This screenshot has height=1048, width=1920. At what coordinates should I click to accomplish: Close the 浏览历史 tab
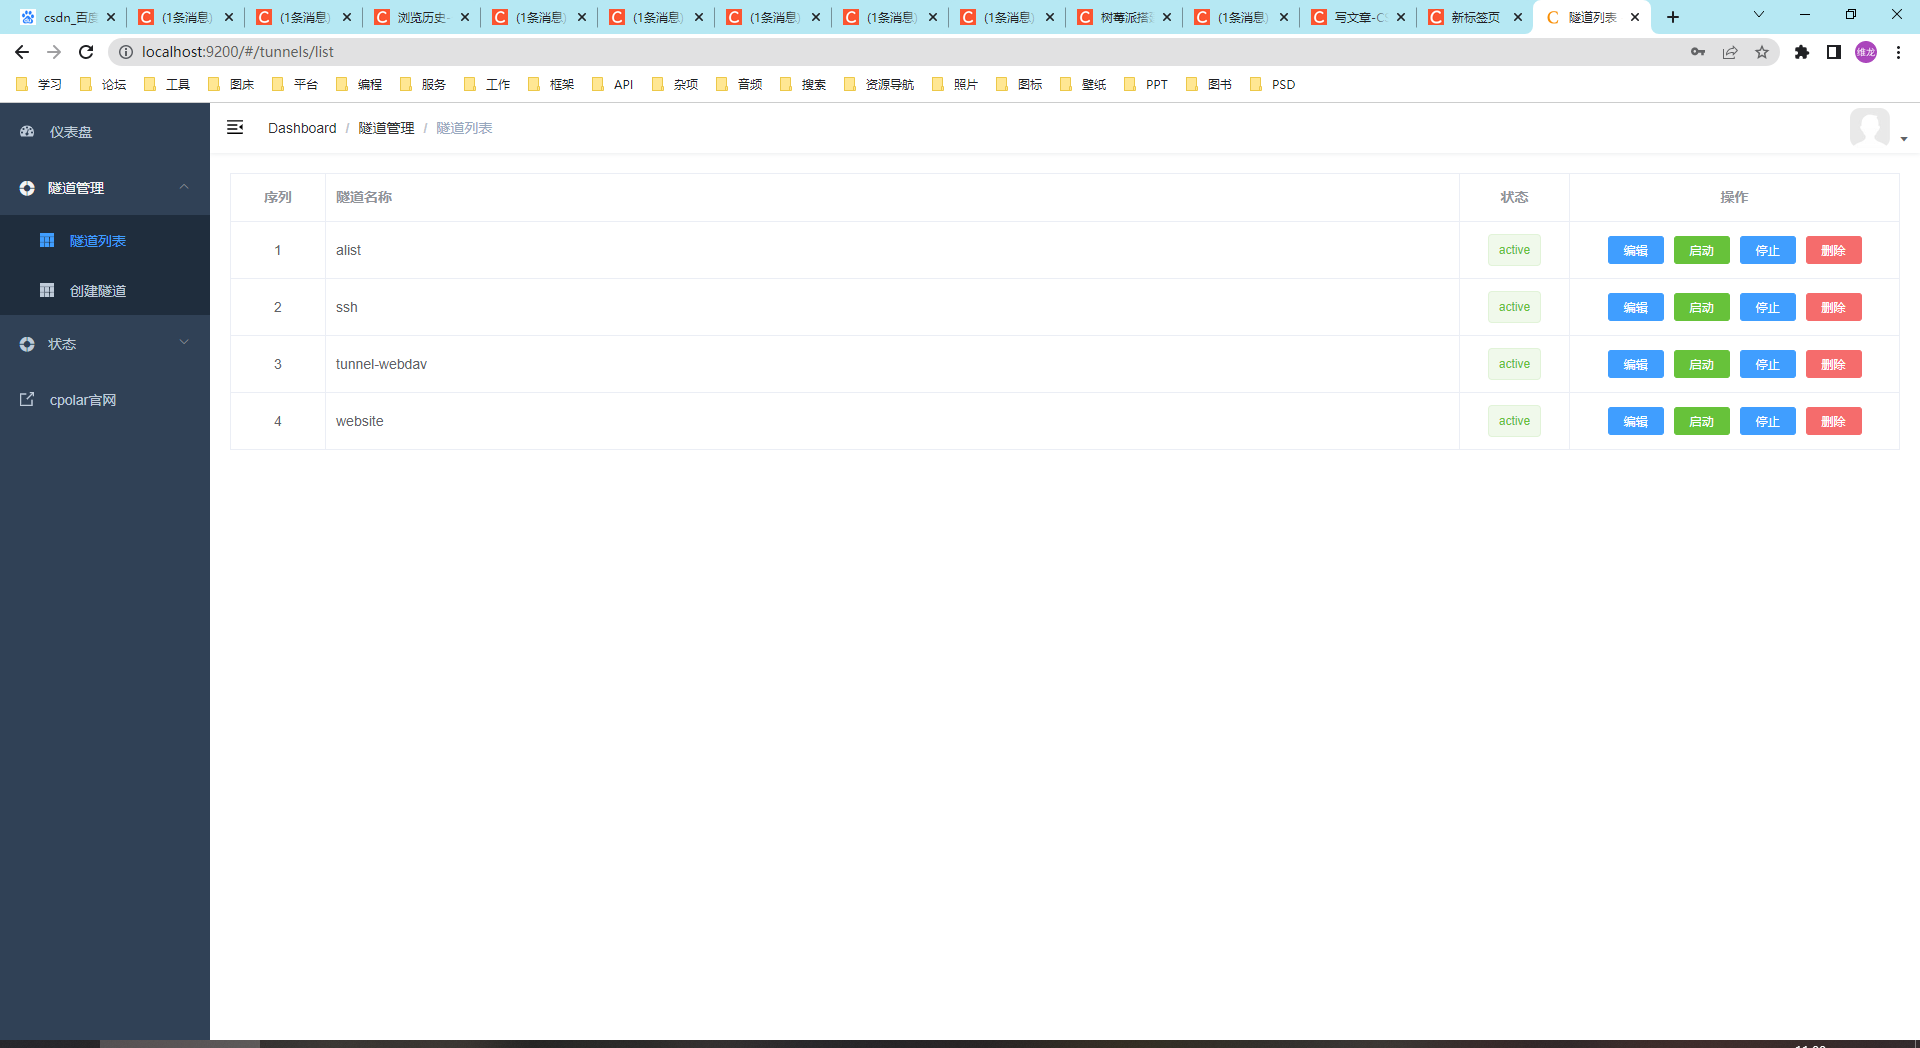click(x=465, y=17)
